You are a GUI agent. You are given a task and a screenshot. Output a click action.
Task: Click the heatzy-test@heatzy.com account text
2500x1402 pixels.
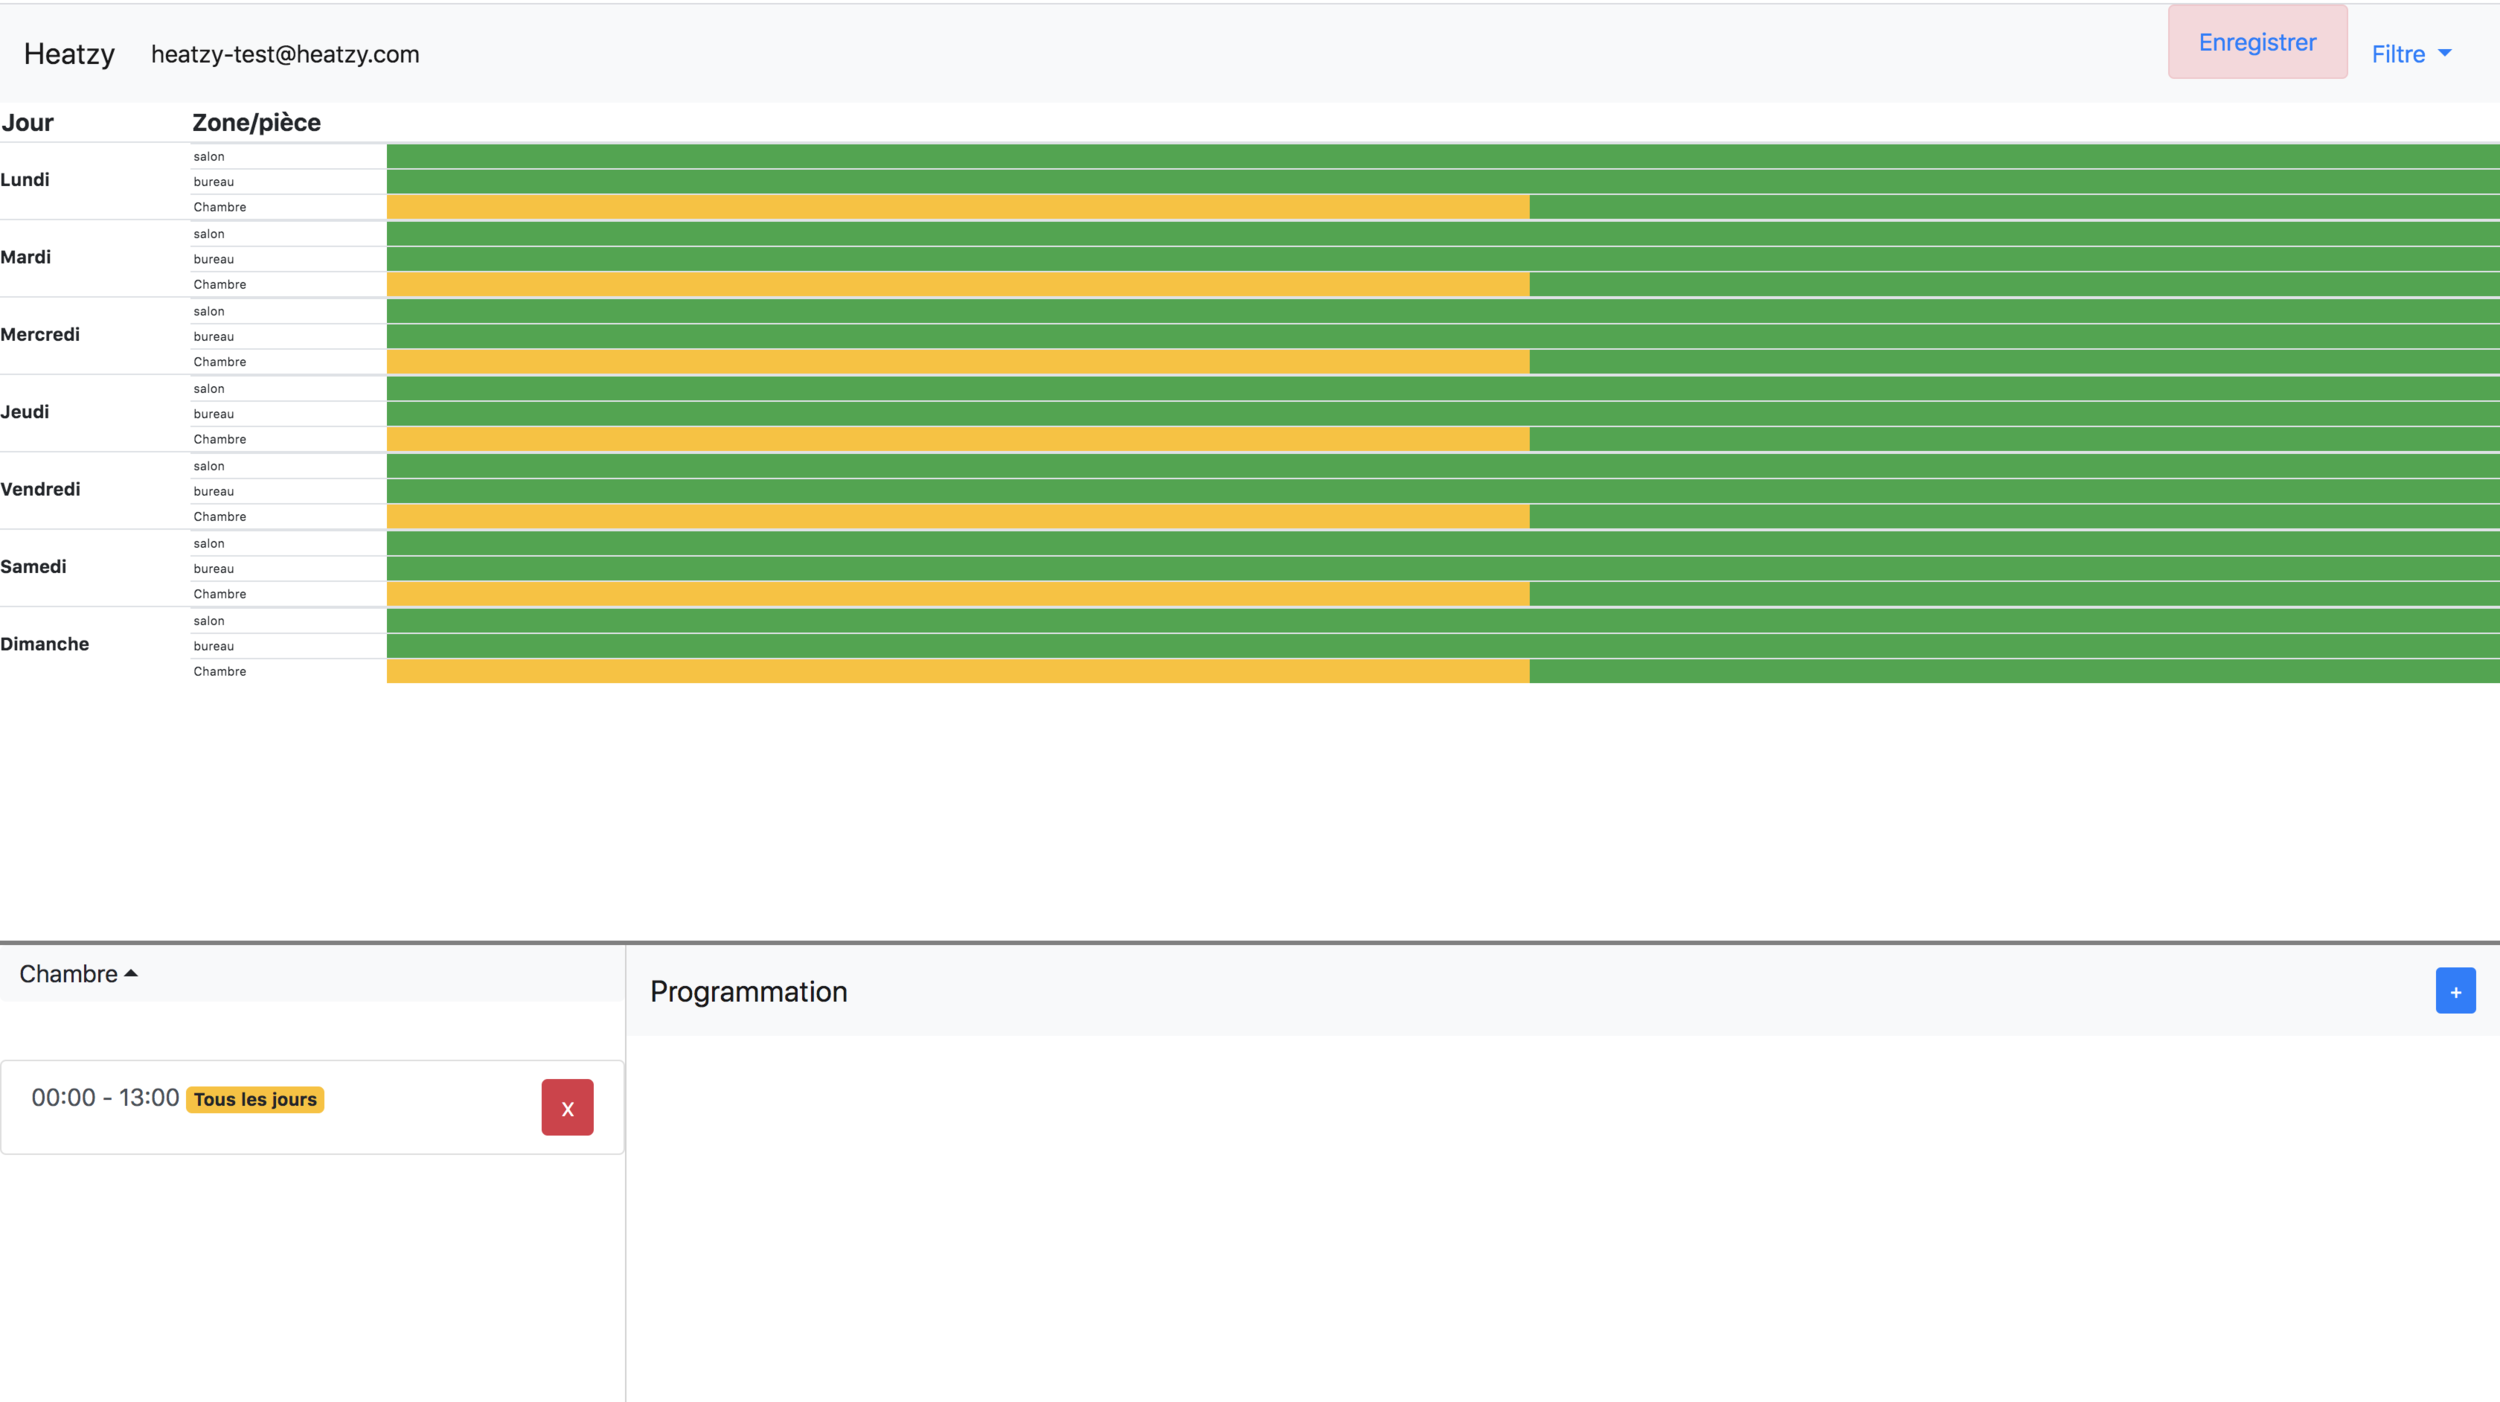[x=285, y=54]
